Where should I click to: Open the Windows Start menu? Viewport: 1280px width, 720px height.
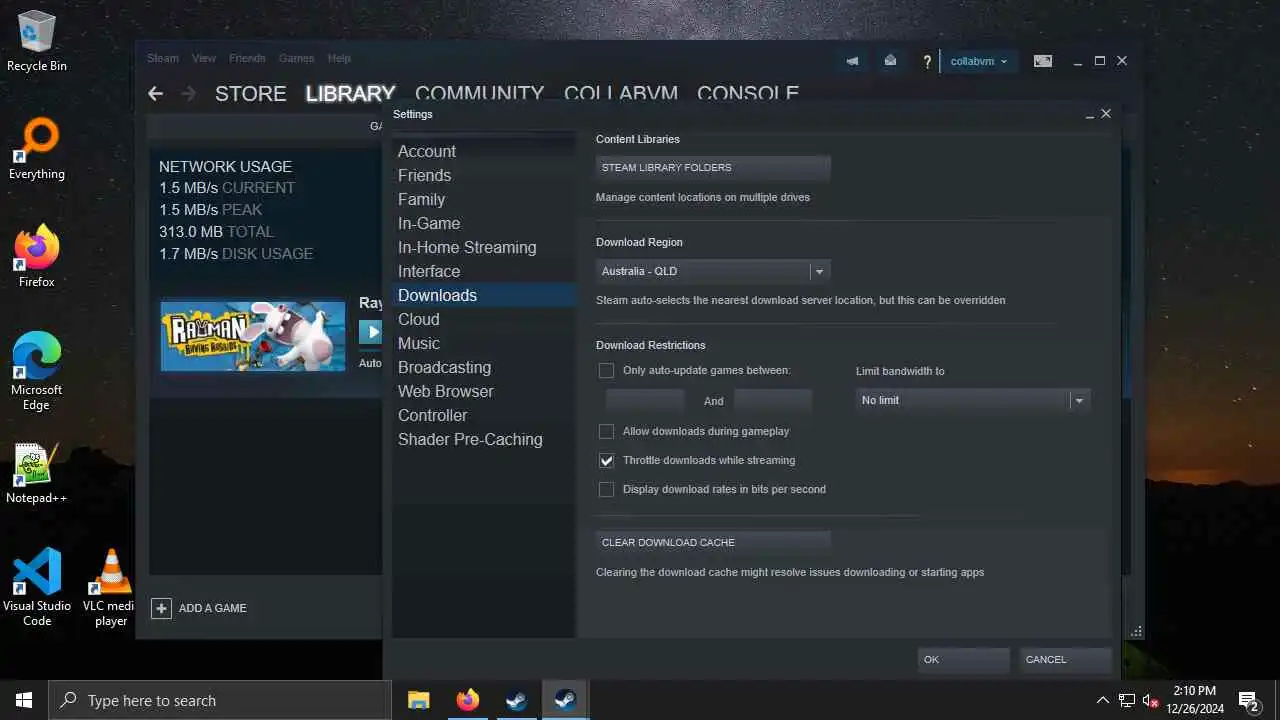click(x=24, y=700)
